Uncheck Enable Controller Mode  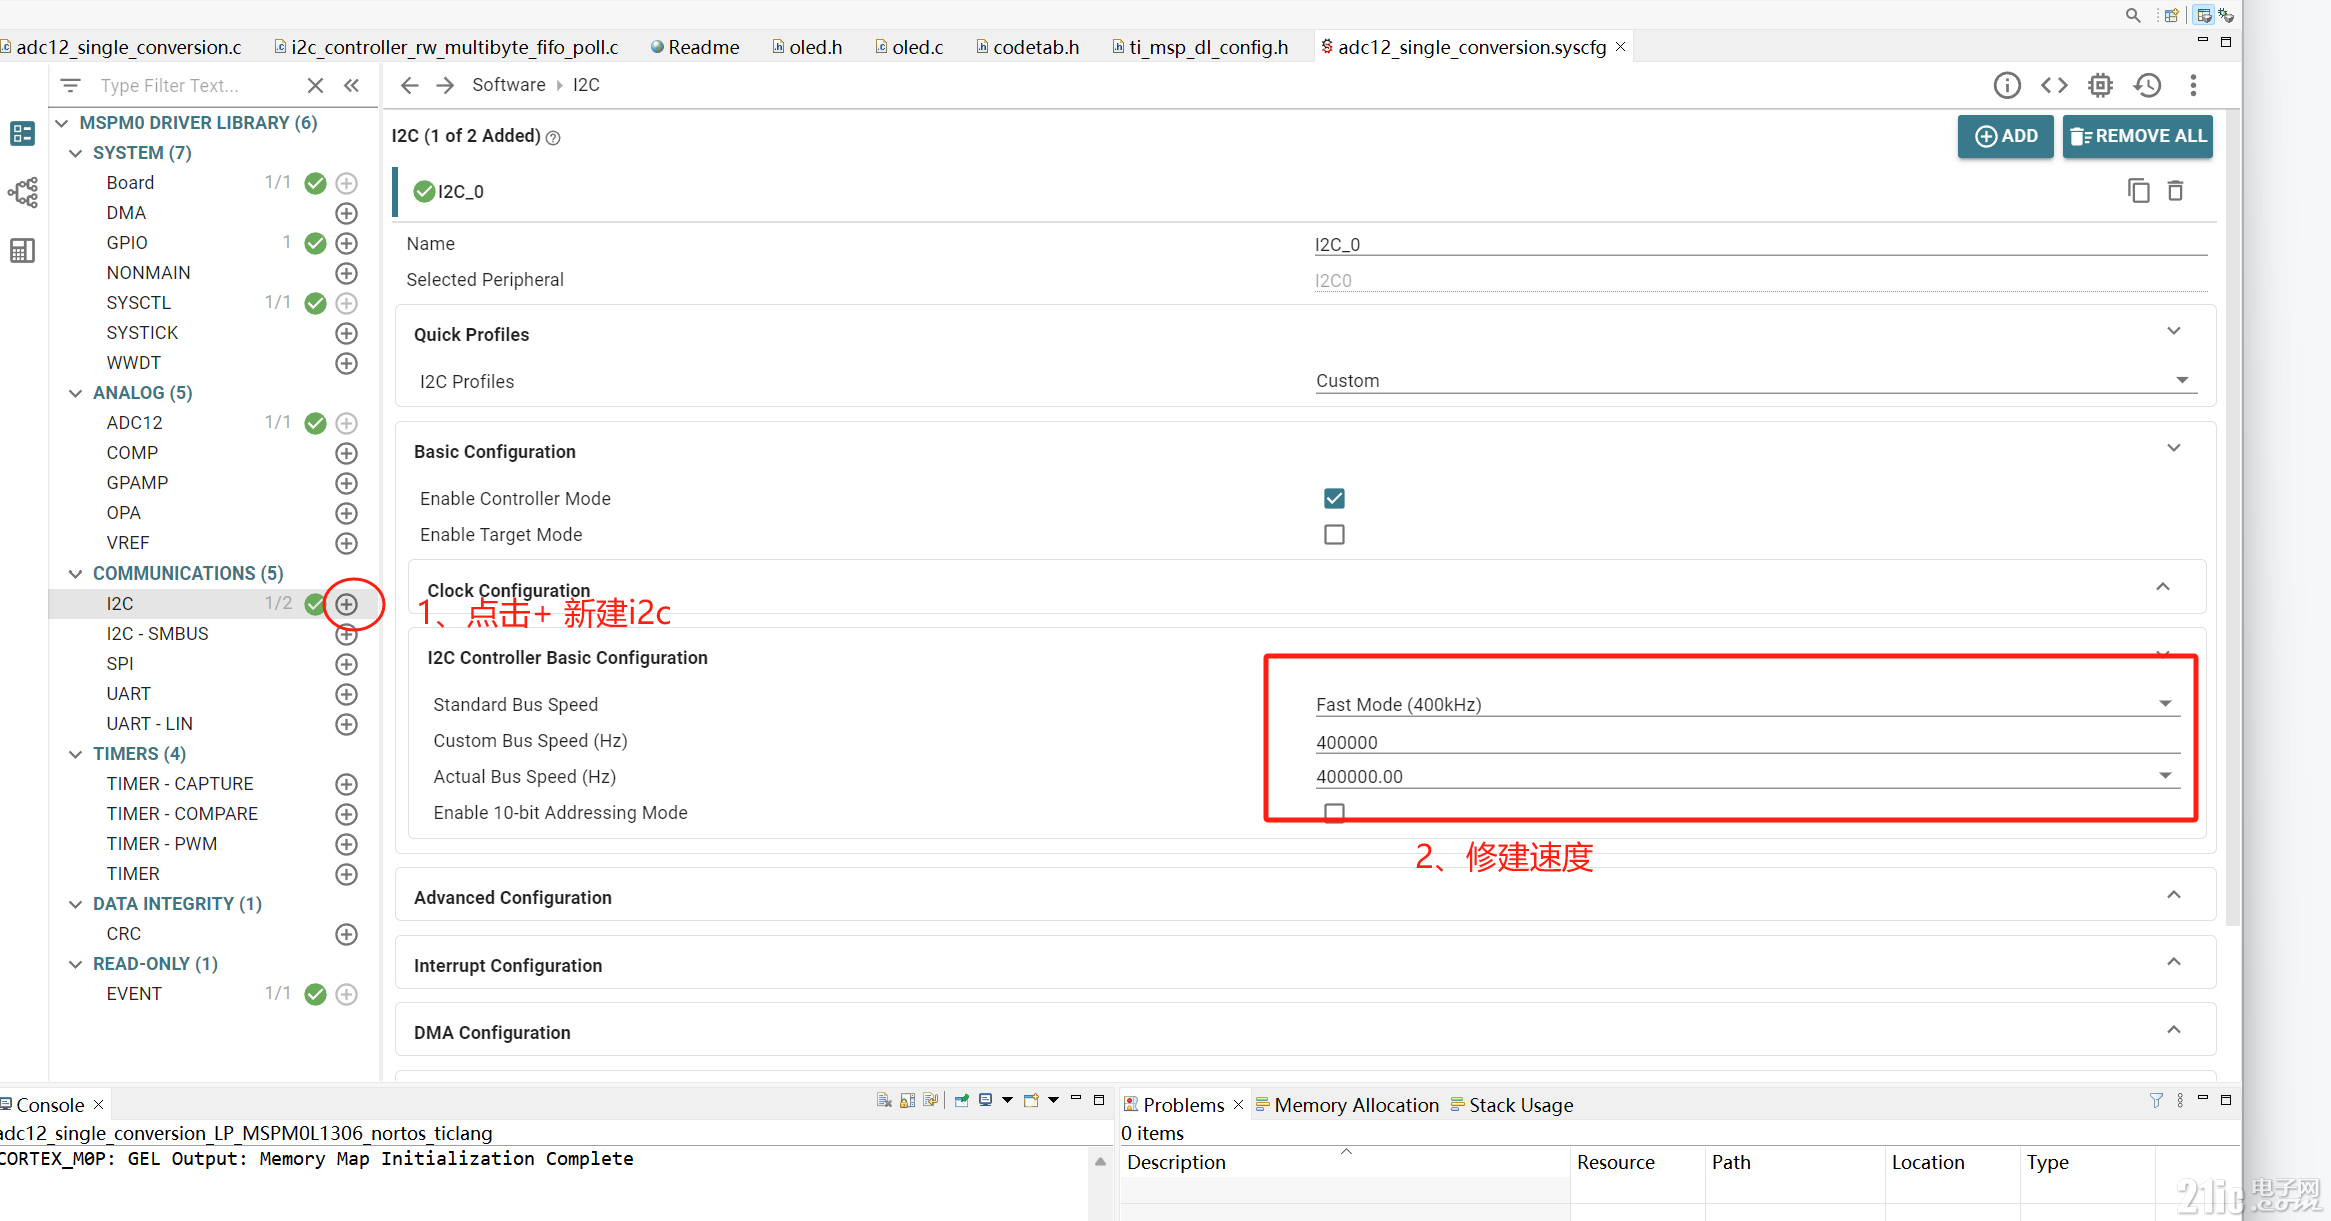(1334, 498)
